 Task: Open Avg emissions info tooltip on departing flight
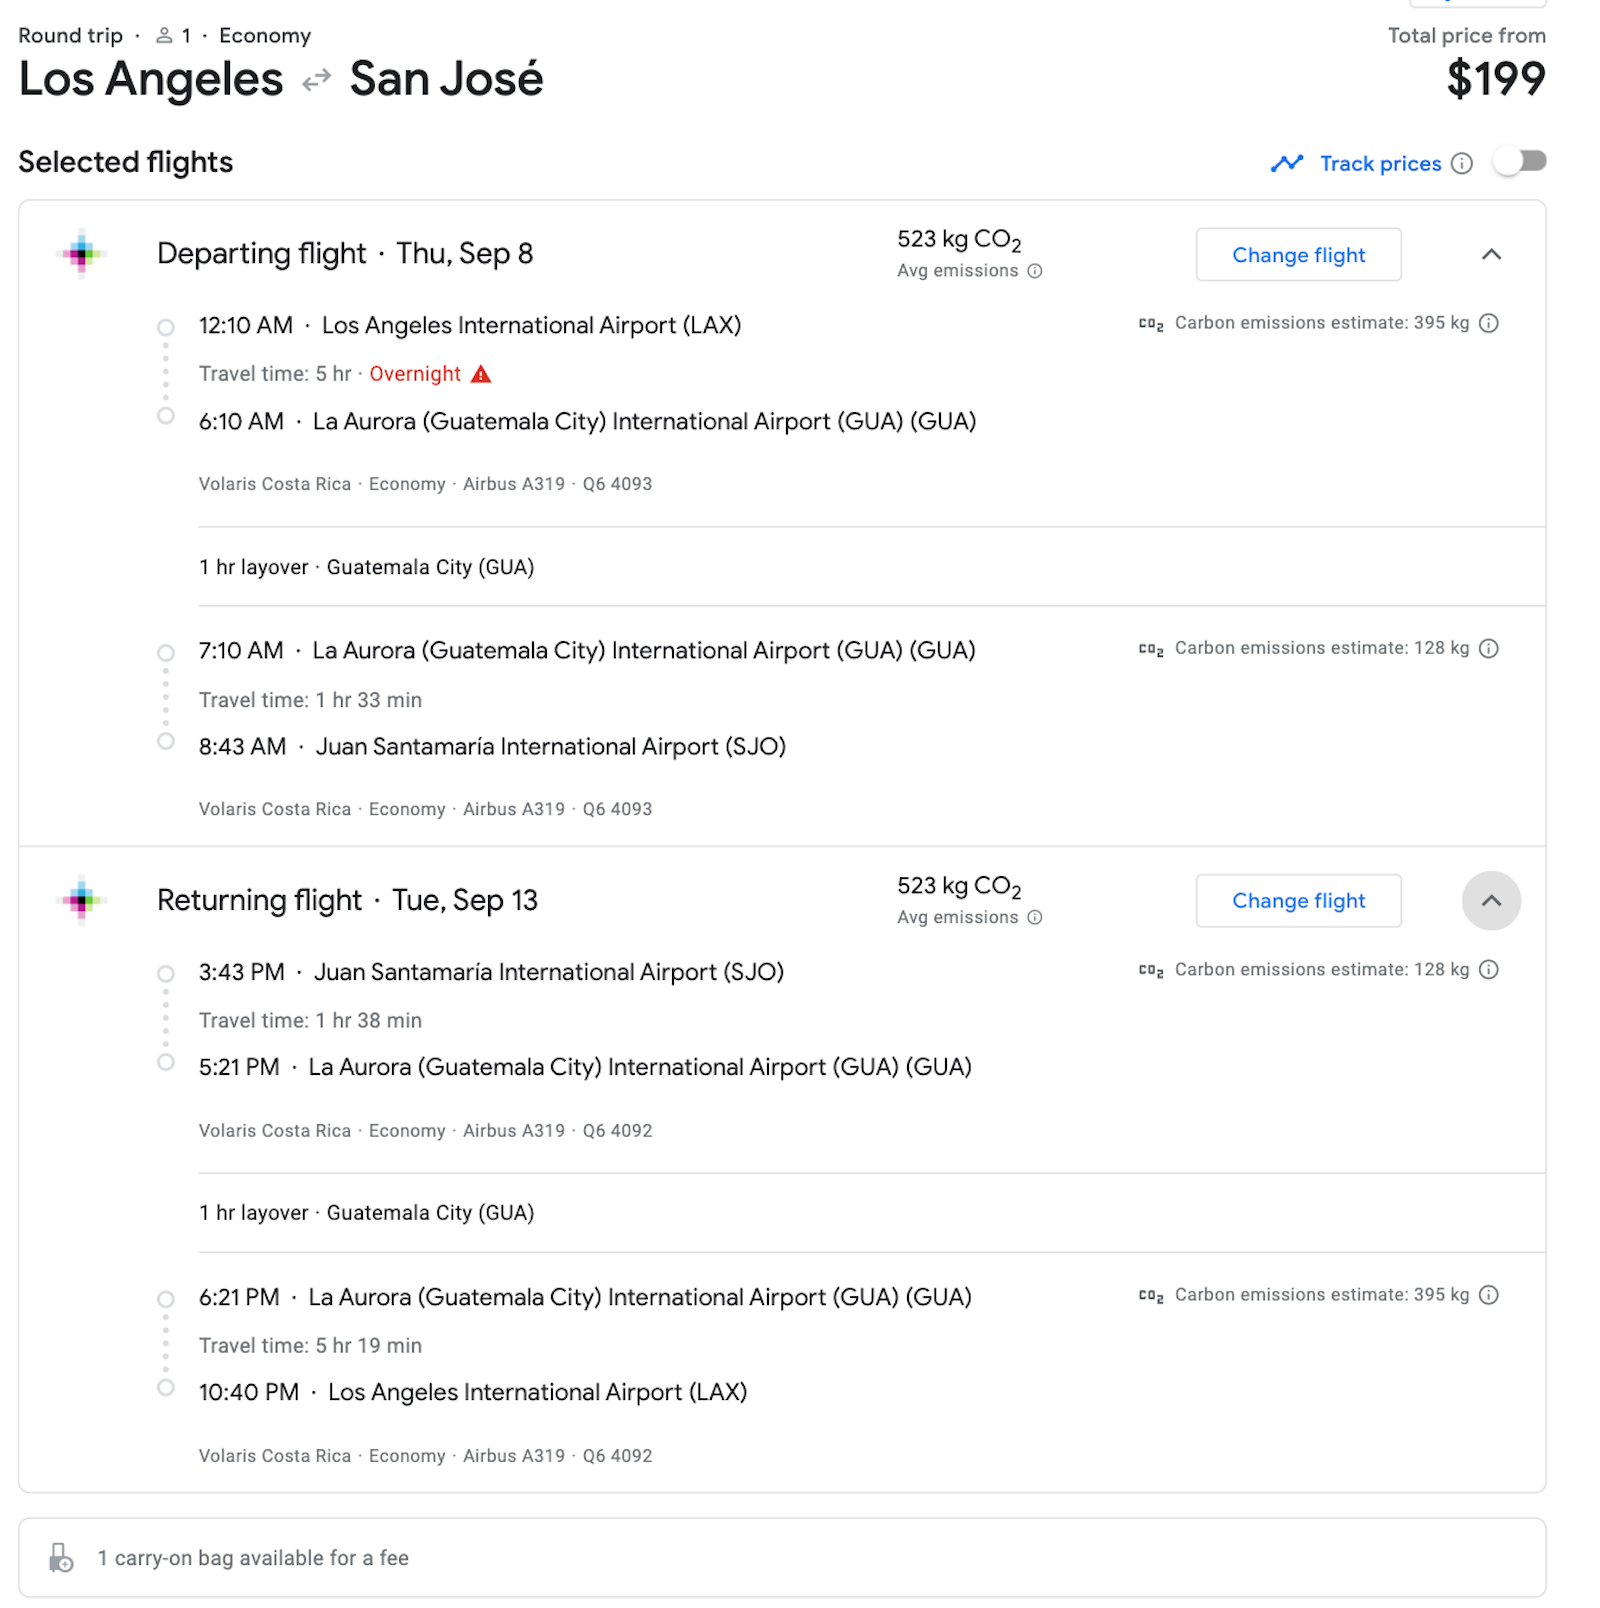pyautogui.click(x=1035, y=270)
